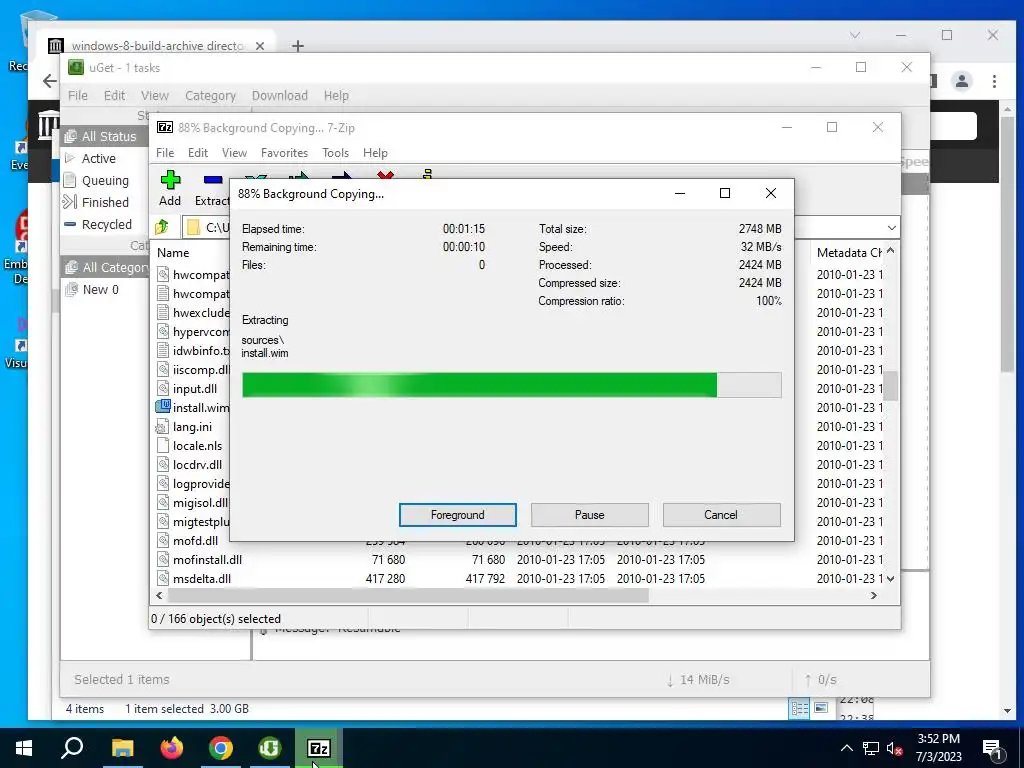This screenshot has width=1024, height=768.
Task: Open the 7-Zip path dropdown arrow
Action: (x=891, y=227)
